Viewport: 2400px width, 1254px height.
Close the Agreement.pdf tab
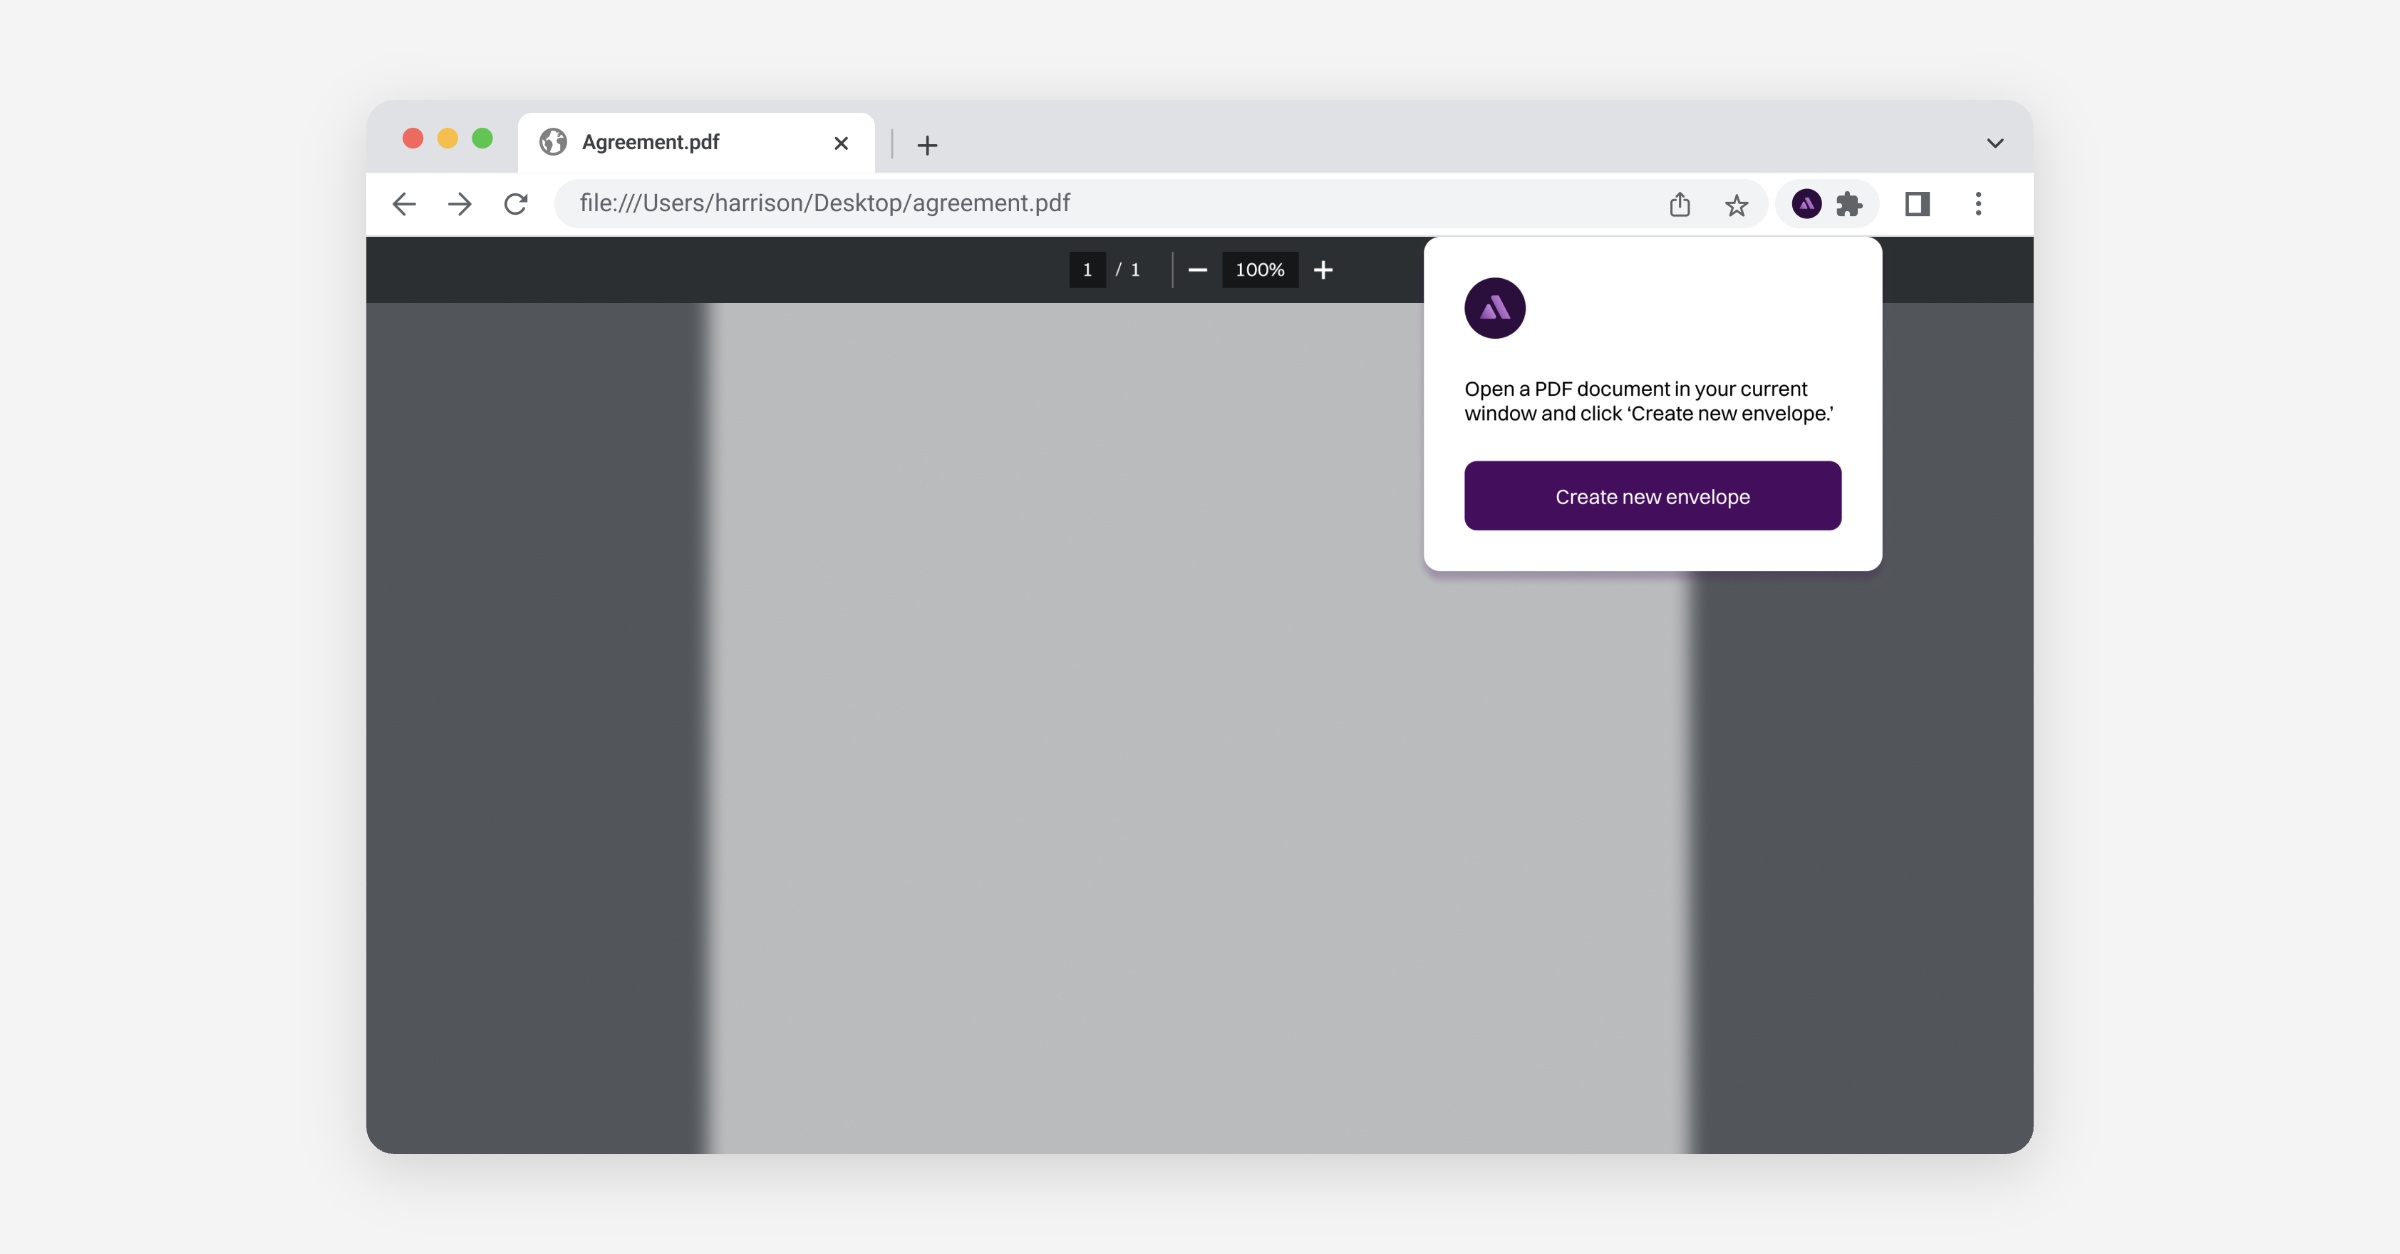(841, 143)
